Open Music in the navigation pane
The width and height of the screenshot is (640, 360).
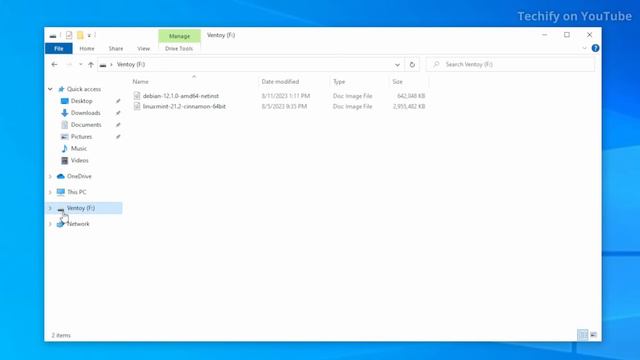(78, 149)
